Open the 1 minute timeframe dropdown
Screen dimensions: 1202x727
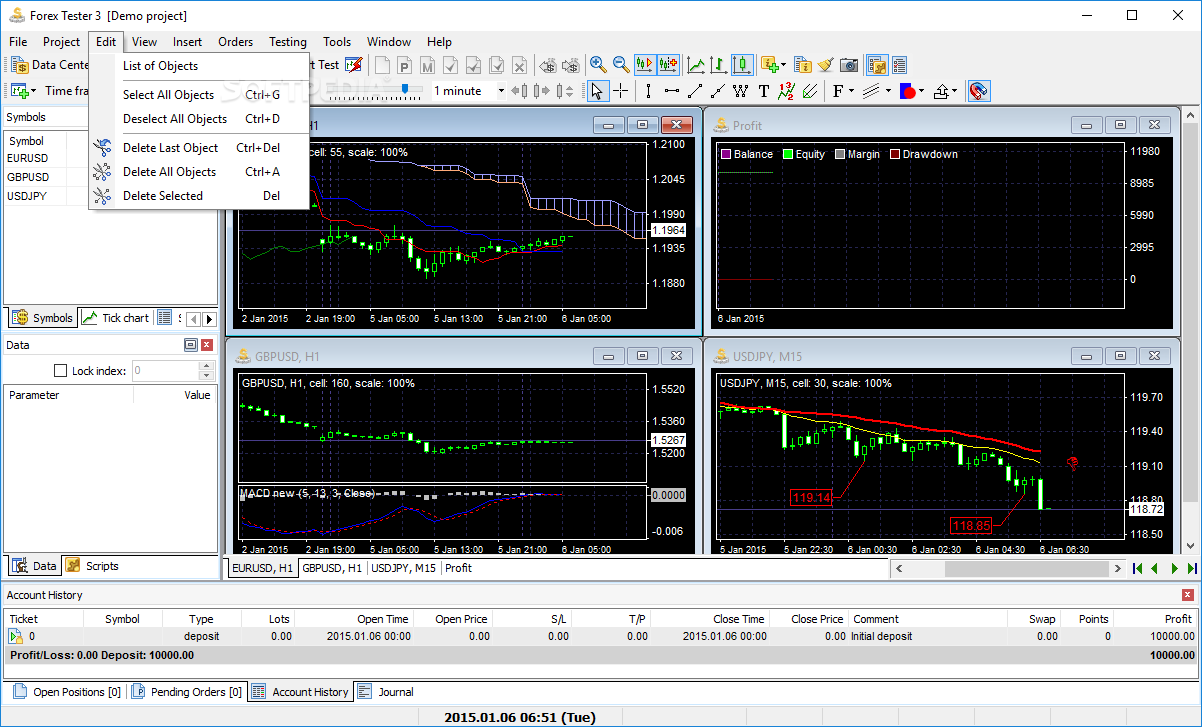501,91
